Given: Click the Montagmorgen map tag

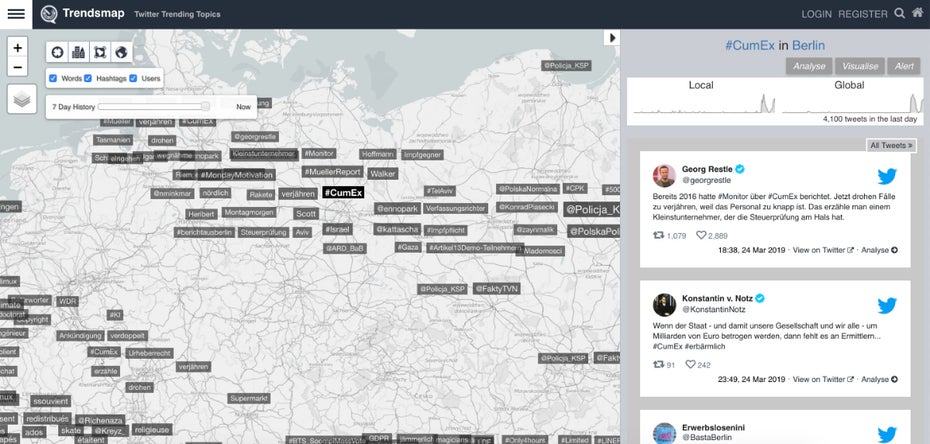Looking at the screenshot, I should pos(249,212).
